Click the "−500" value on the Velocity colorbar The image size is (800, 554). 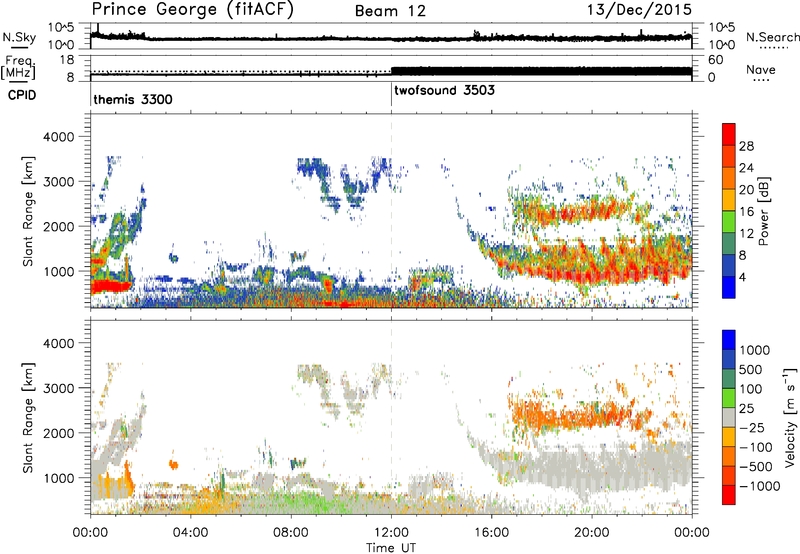[755, 466]
